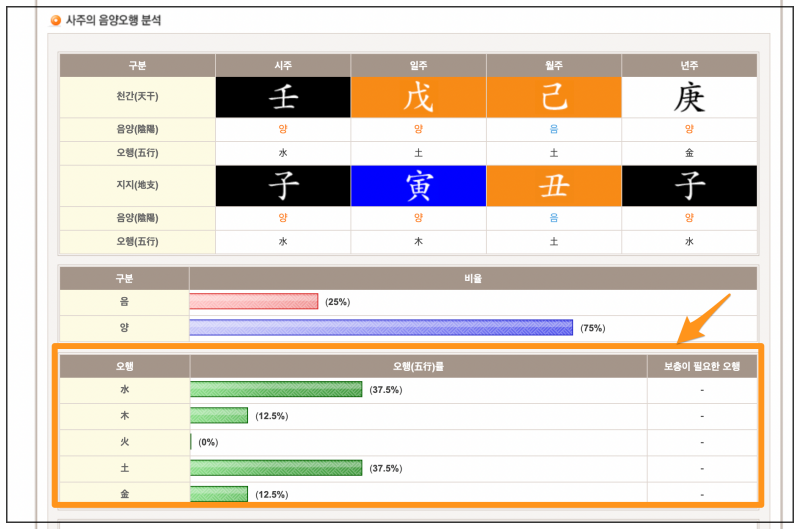800x529 pixels.
Task: Click the red 음 ratio bar
Action: click(254, 301)
